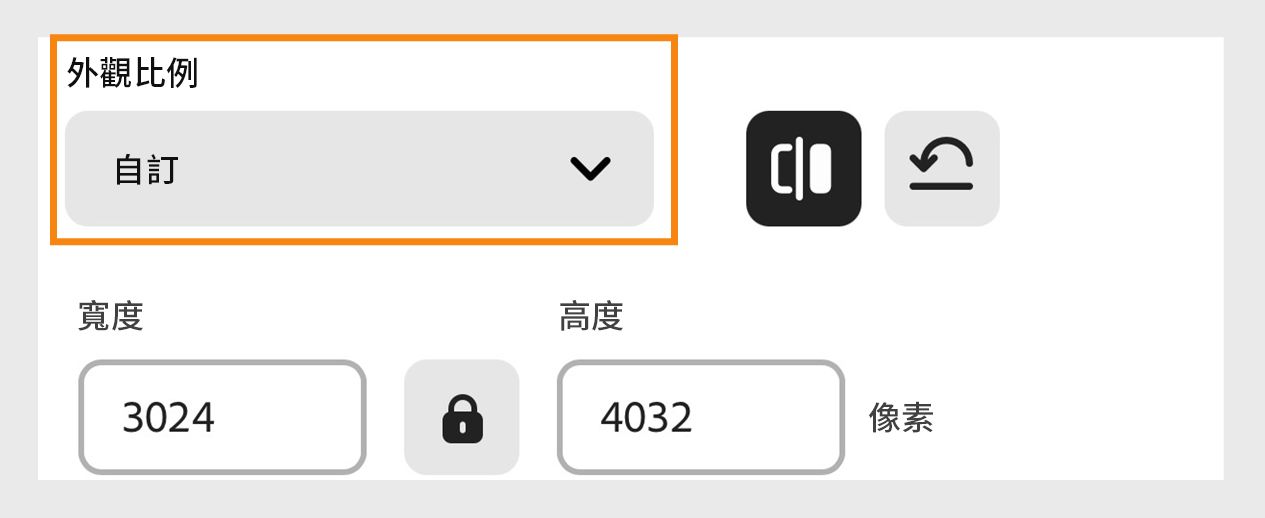Click the 自訂 text in the dropdown

point(146,169)
